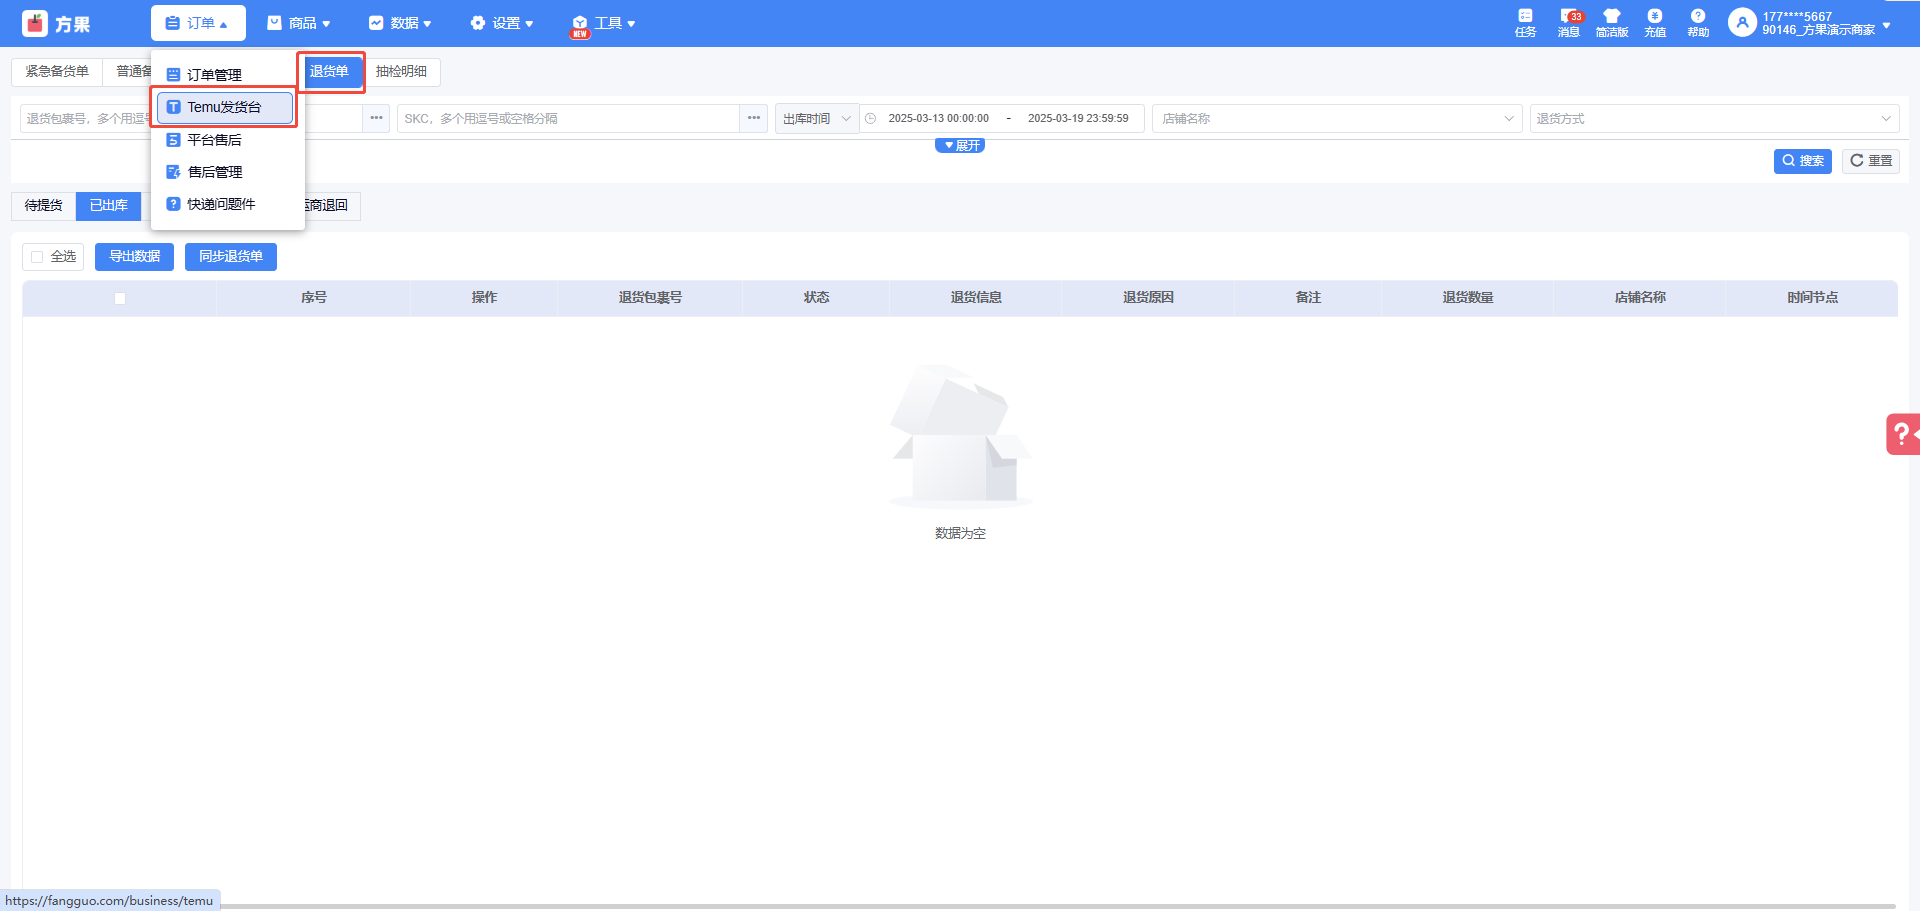The width and height of the screenshot is (1920, 911).
Task: Click the red floating help widget
Action: click(1902, 434)
